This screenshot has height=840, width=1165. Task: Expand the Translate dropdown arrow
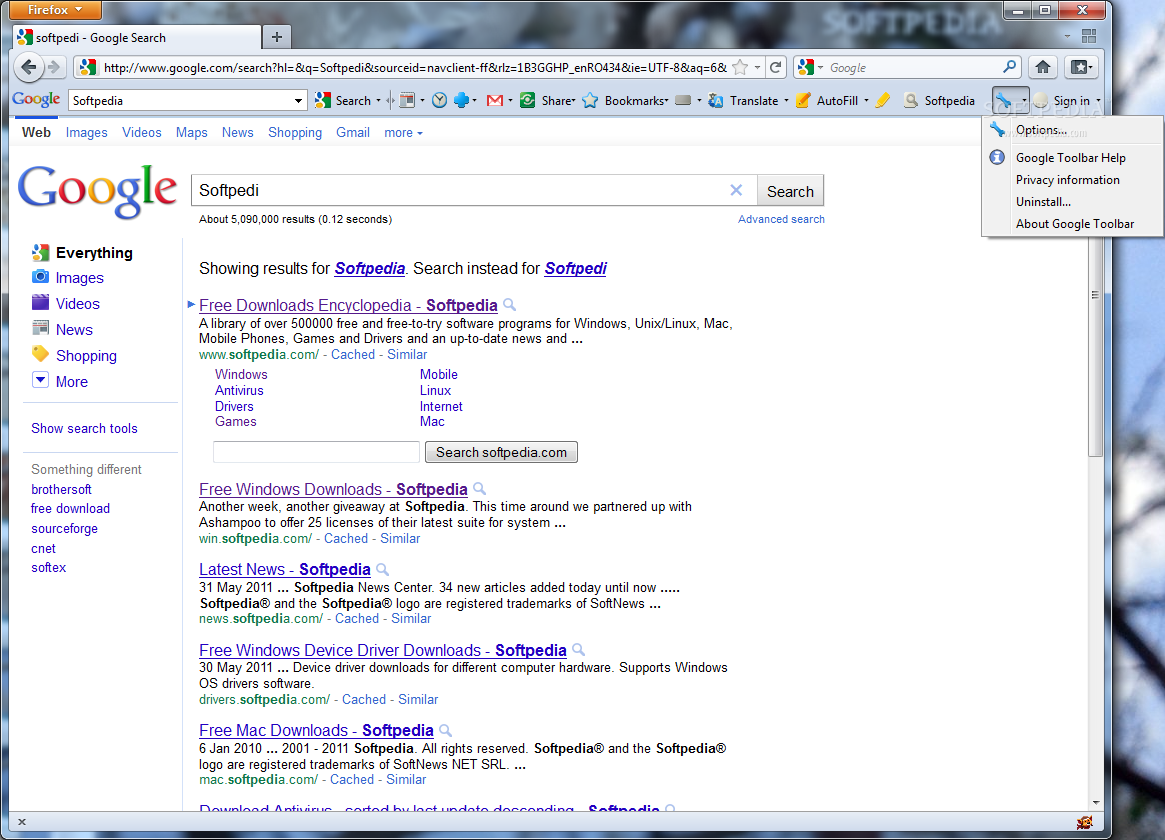(786, 100)
